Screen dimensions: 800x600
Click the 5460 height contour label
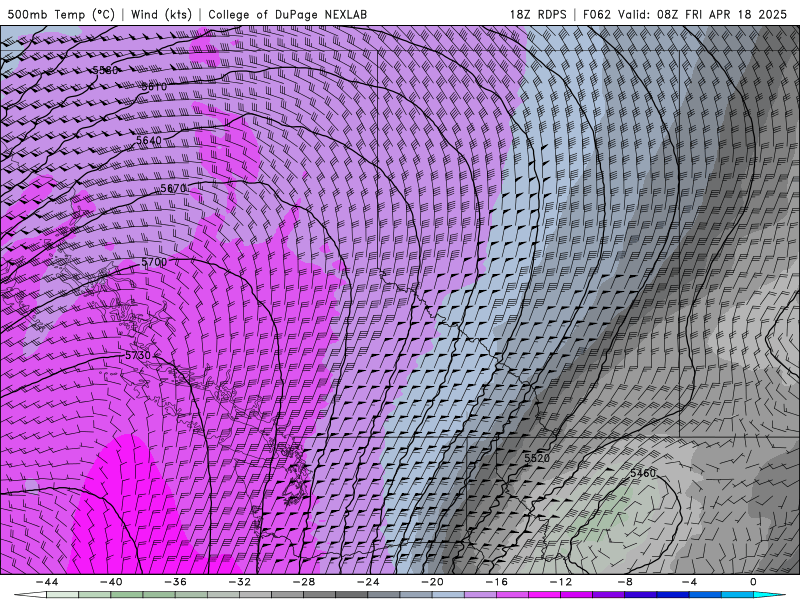[643, 473]
